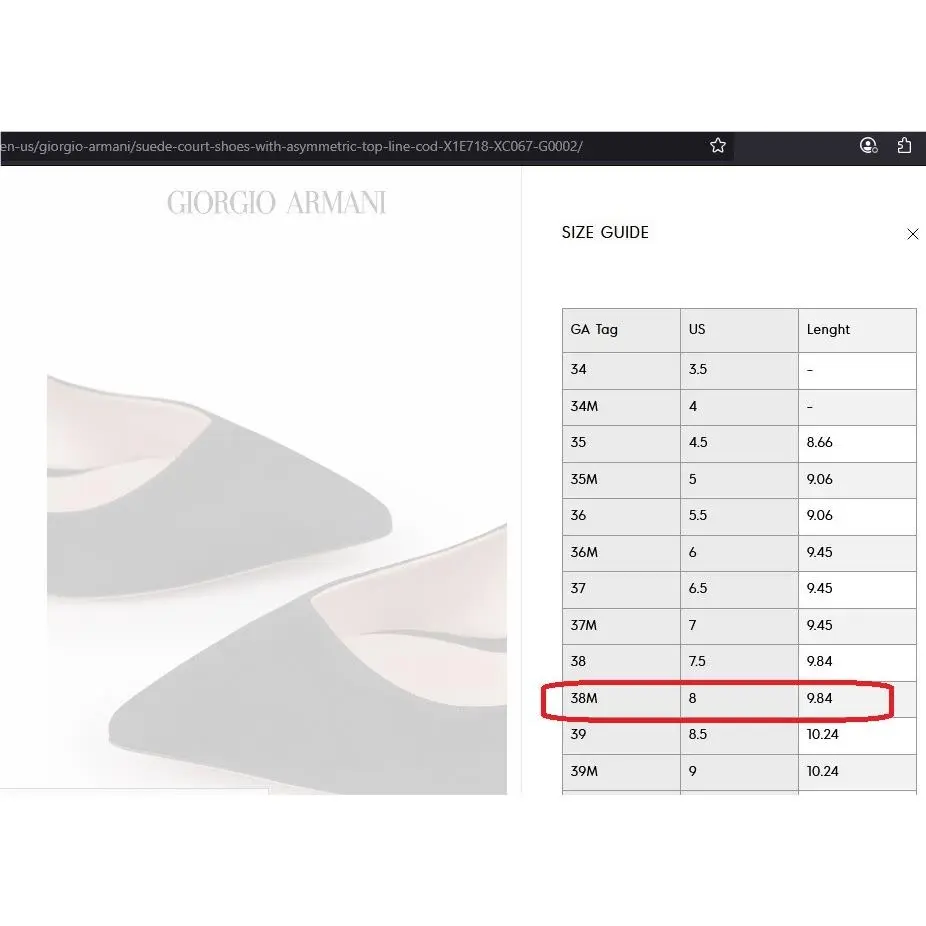Select the US size cell '9'

click(739, 772)
